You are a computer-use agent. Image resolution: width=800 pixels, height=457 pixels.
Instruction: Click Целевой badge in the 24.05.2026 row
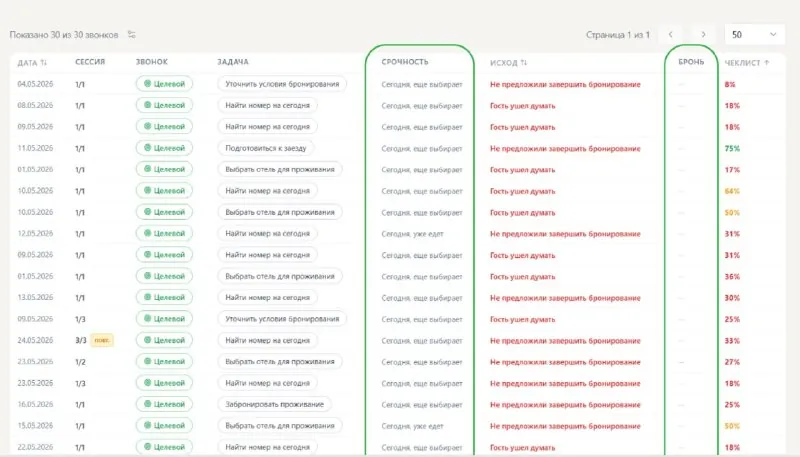(x=164, y=340)
